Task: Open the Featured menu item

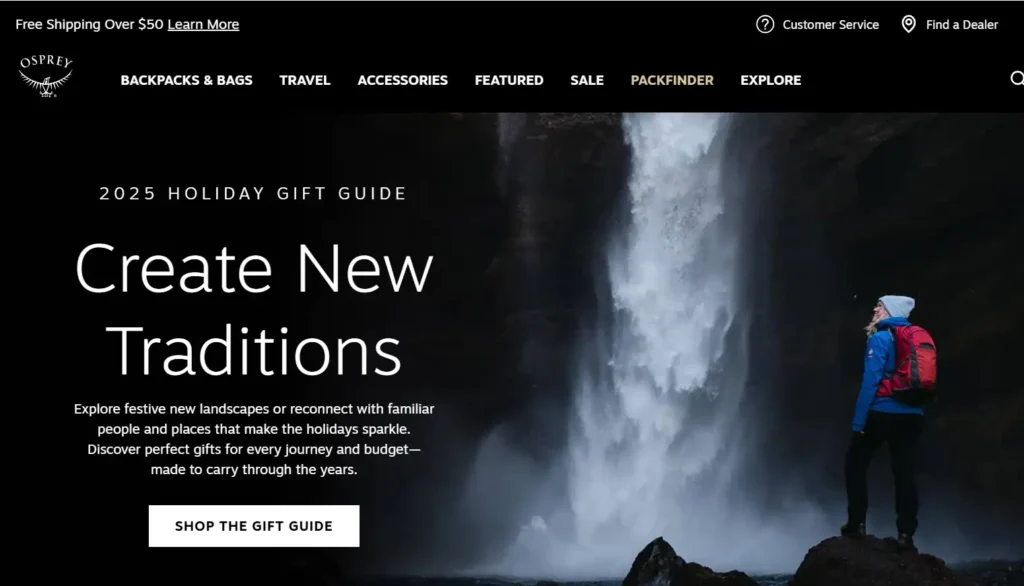Action: pos(509,80)
